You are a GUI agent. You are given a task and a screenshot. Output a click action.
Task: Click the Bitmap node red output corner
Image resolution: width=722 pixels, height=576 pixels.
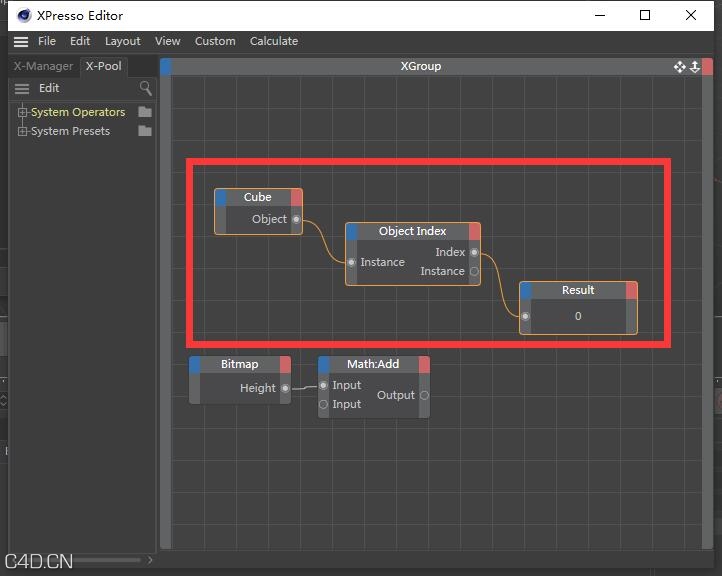click(285, 364)
